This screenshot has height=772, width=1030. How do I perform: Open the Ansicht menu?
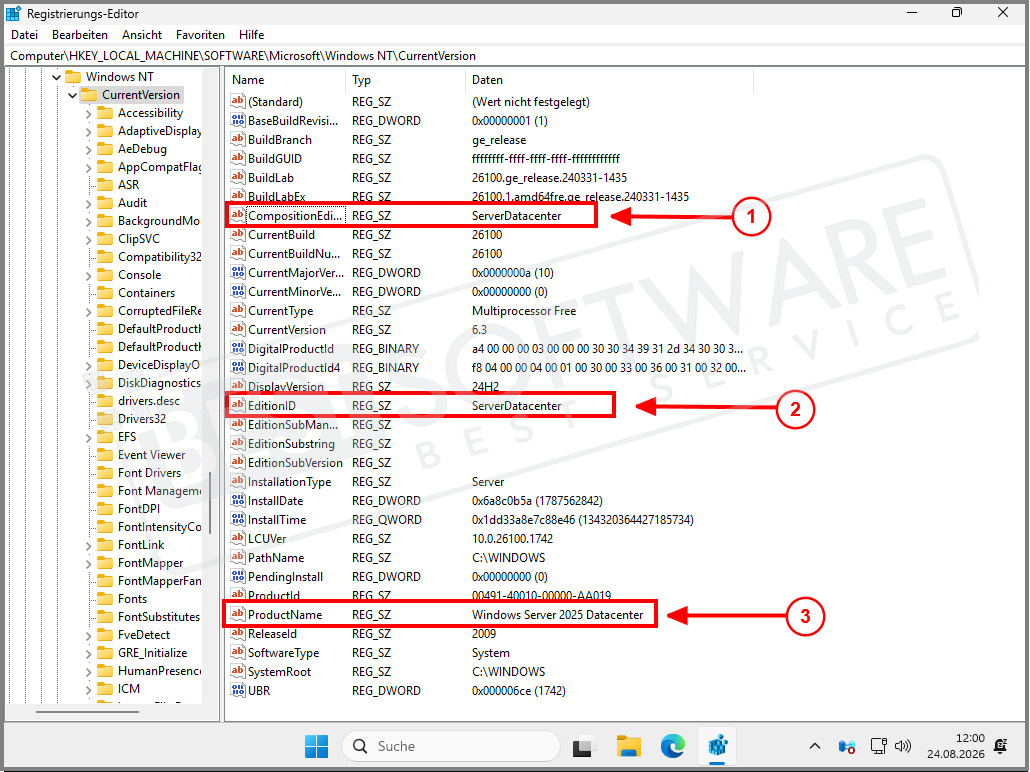tap(142, 35)
